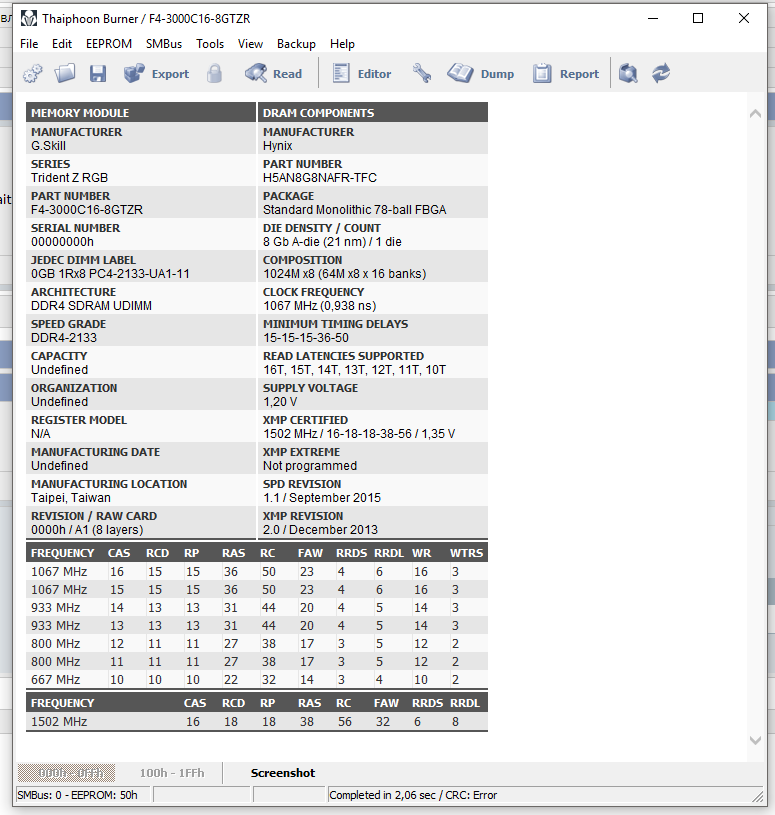Close the Thaiphoon Burner window
Viewport: 775px width, 815px height.
click(744, 19)
